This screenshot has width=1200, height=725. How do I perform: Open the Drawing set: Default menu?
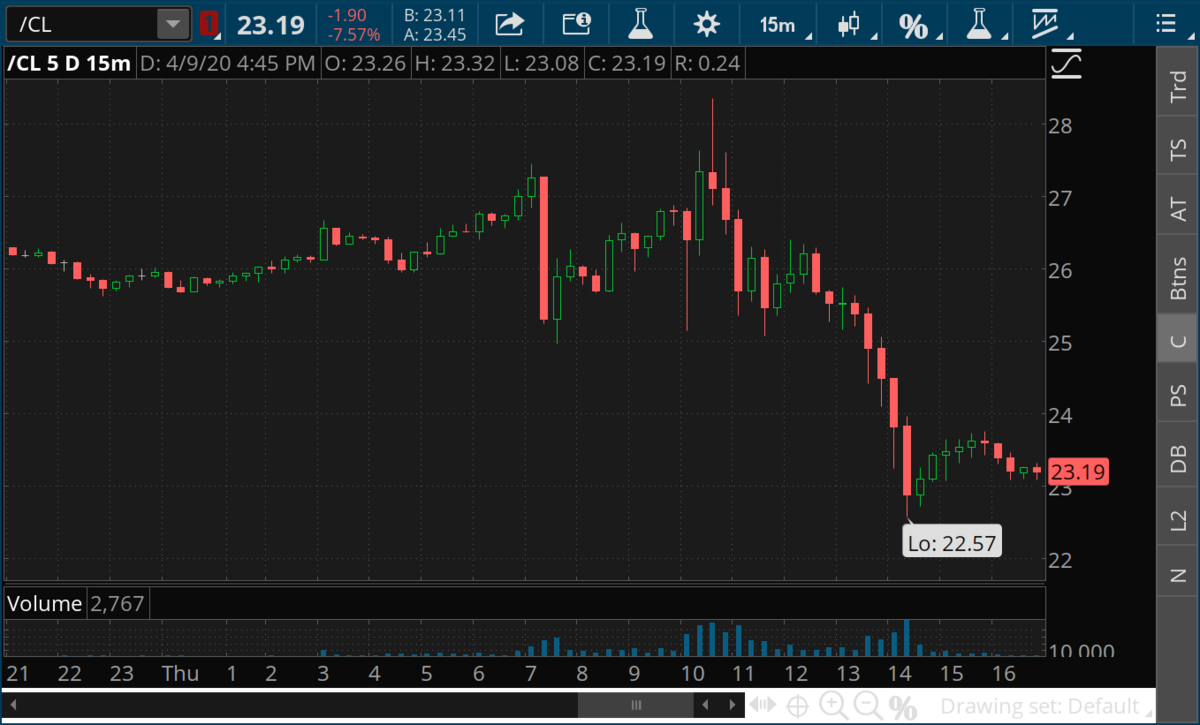click(1039, 707)
